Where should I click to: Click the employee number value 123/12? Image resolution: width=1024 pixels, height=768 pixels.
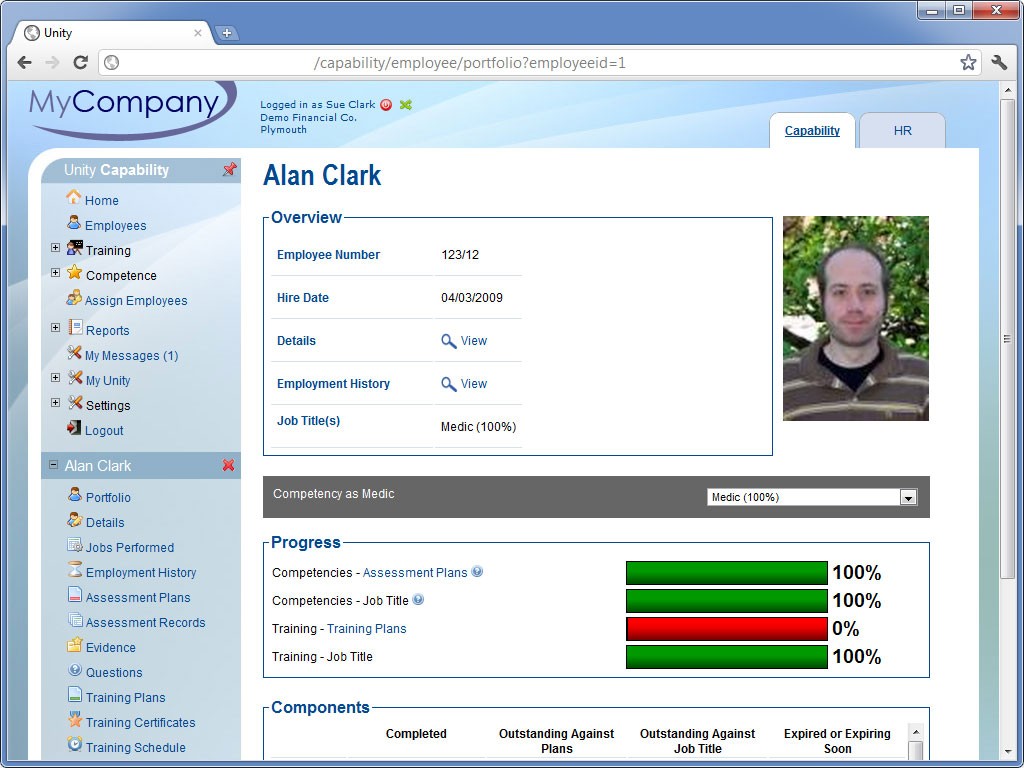tap(460, 255)
